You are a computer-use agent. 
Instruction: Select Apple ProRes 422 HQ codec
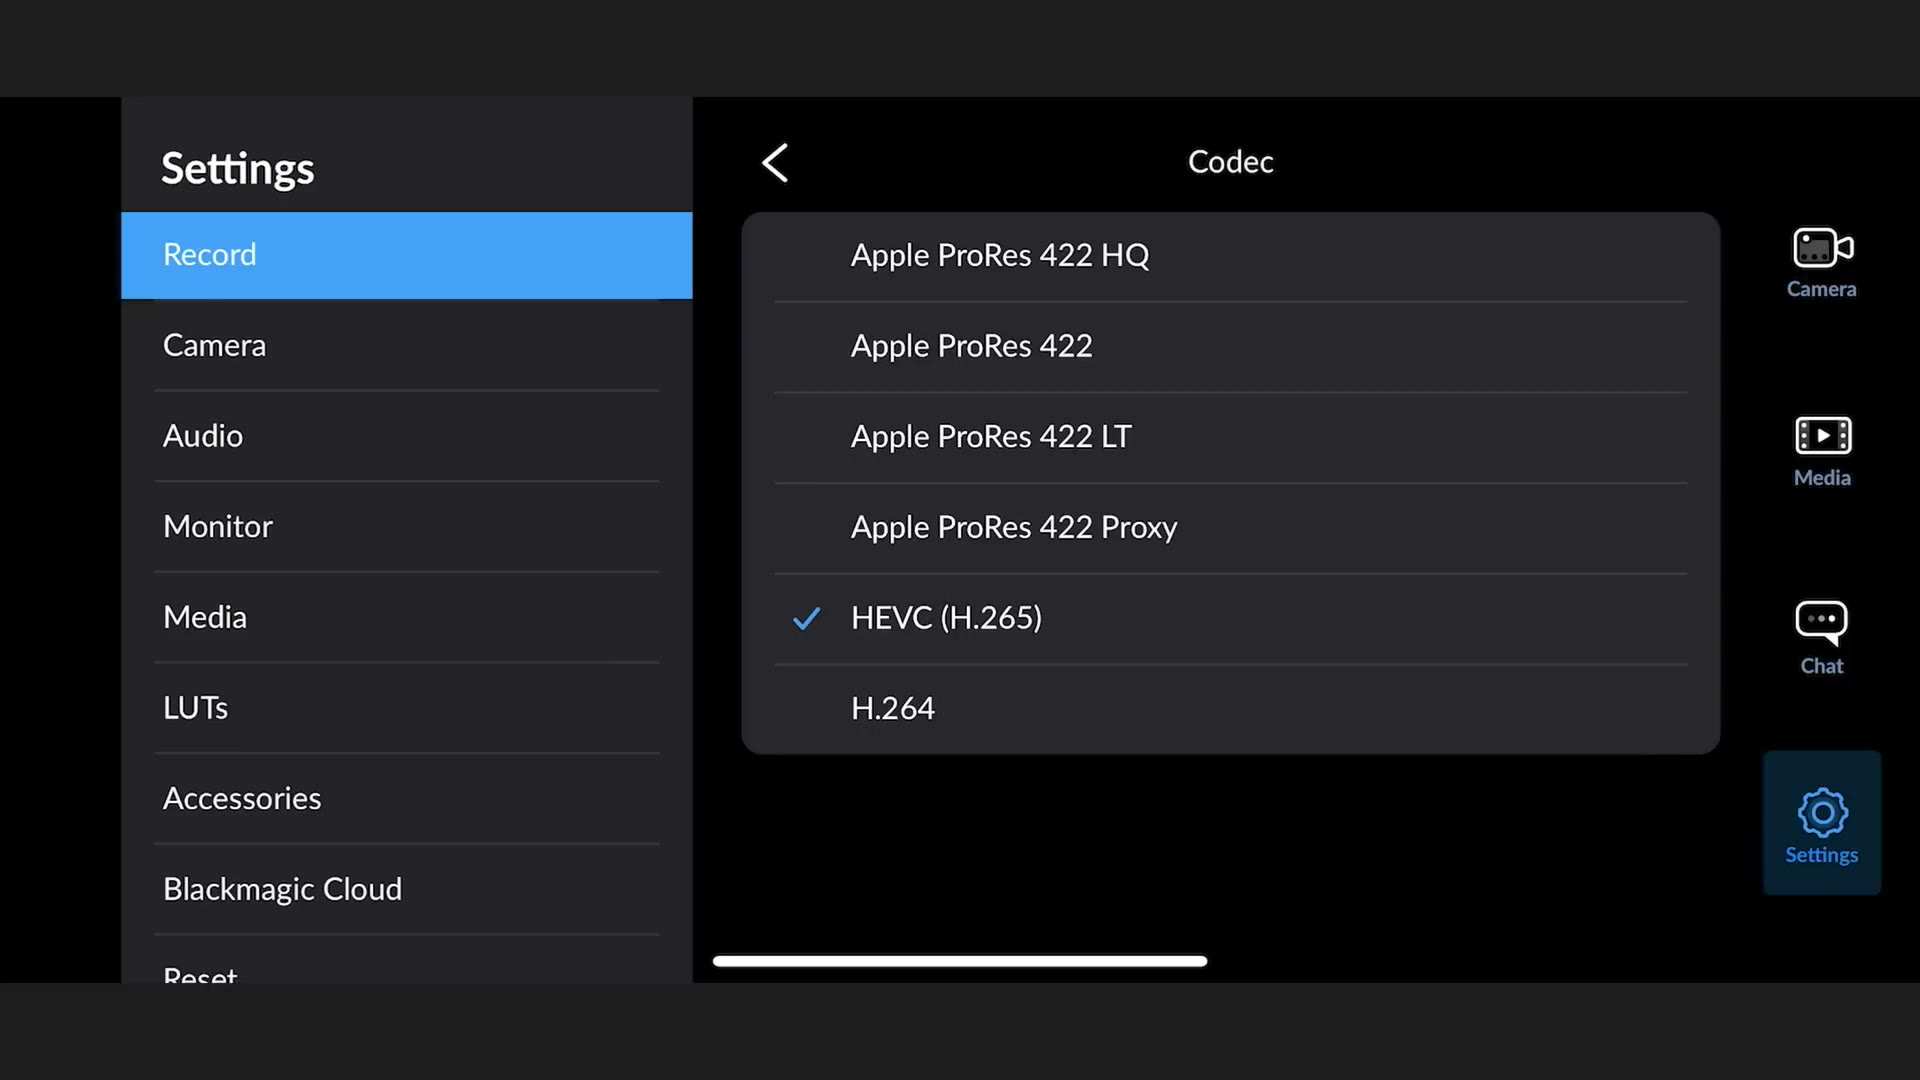tap(1230, 256)
